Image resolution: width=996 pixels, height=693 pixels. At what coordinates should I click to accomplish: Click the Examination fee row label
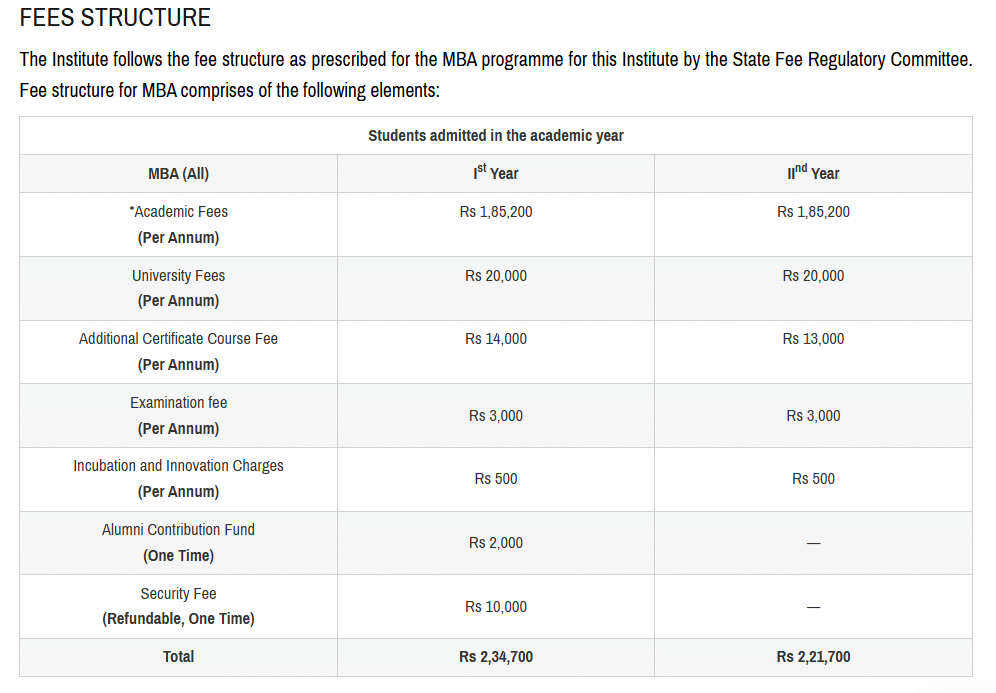point(178,403)
